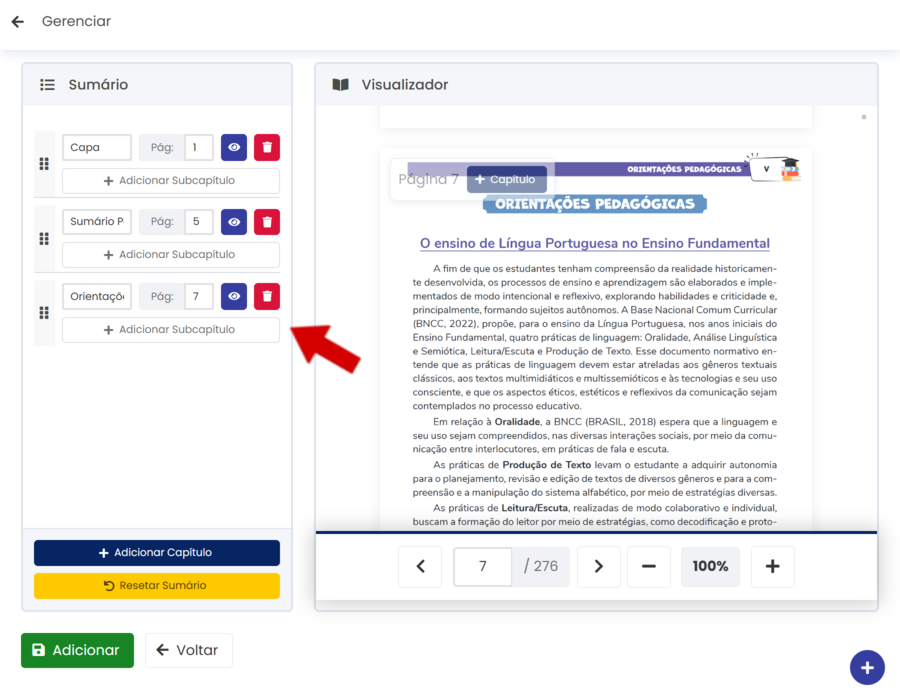Toggle eye view for Sumário P chapter
Viewport: 900px width, 700px height.
pos(234,222)
